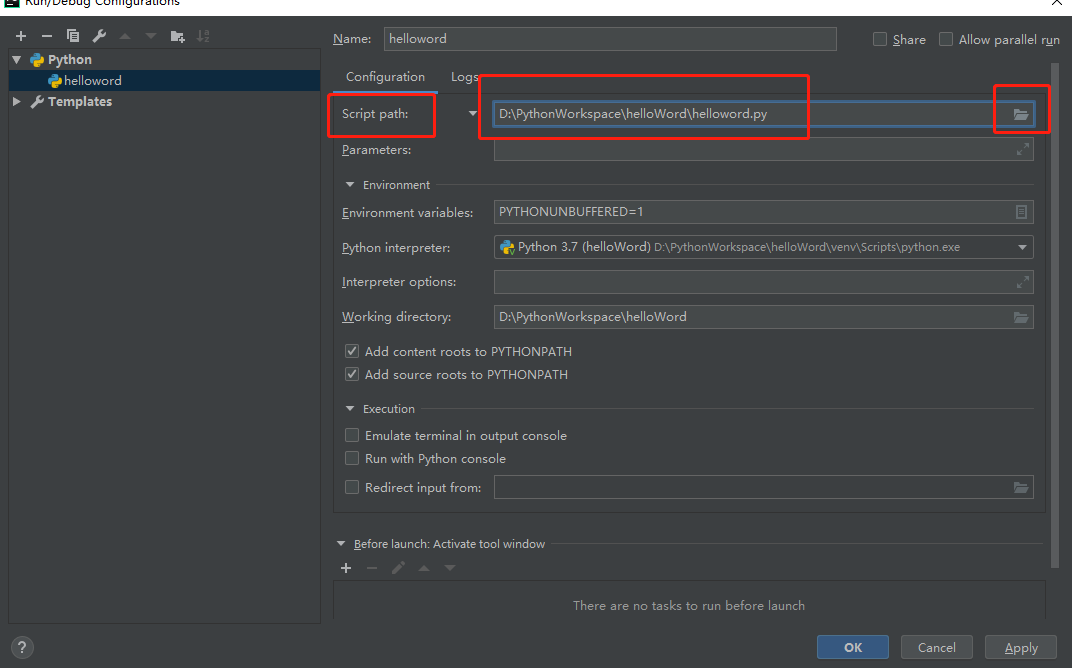Create a new configuration folder
This screenshot has height=668, width=1072.
(x=177, y=36)
